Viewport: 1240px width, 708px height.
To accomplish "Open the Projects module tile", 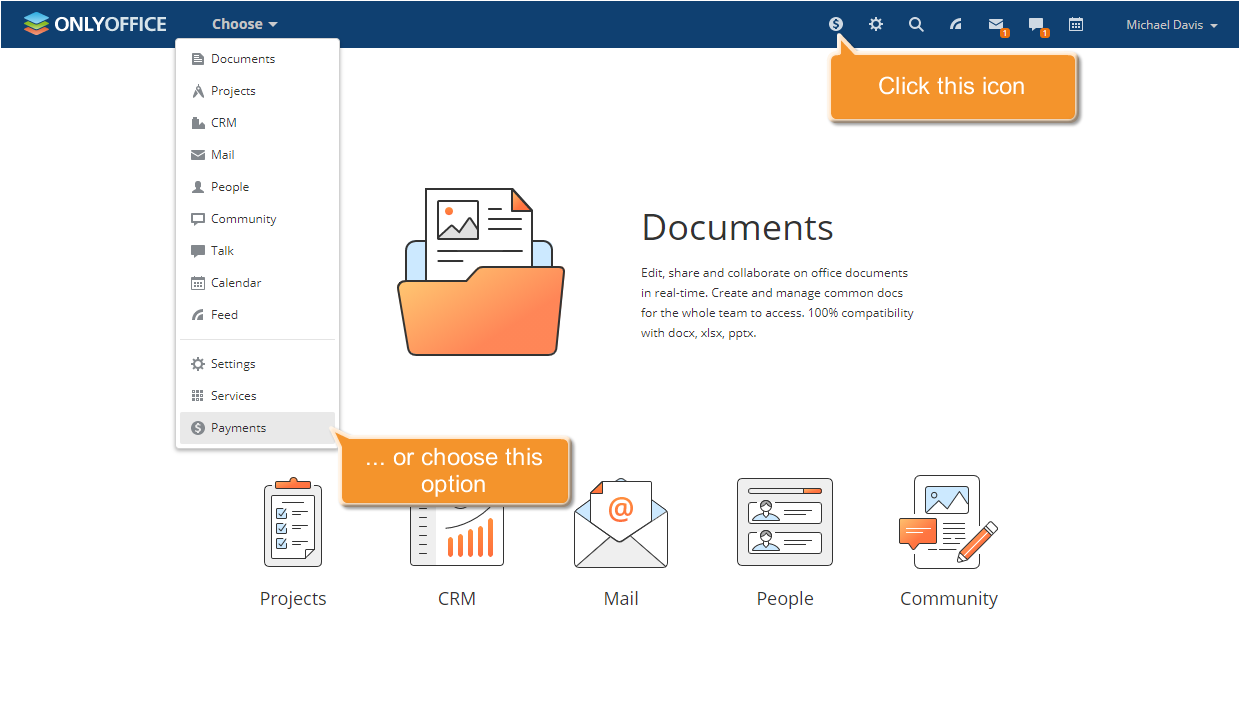I will coord(293,542).
